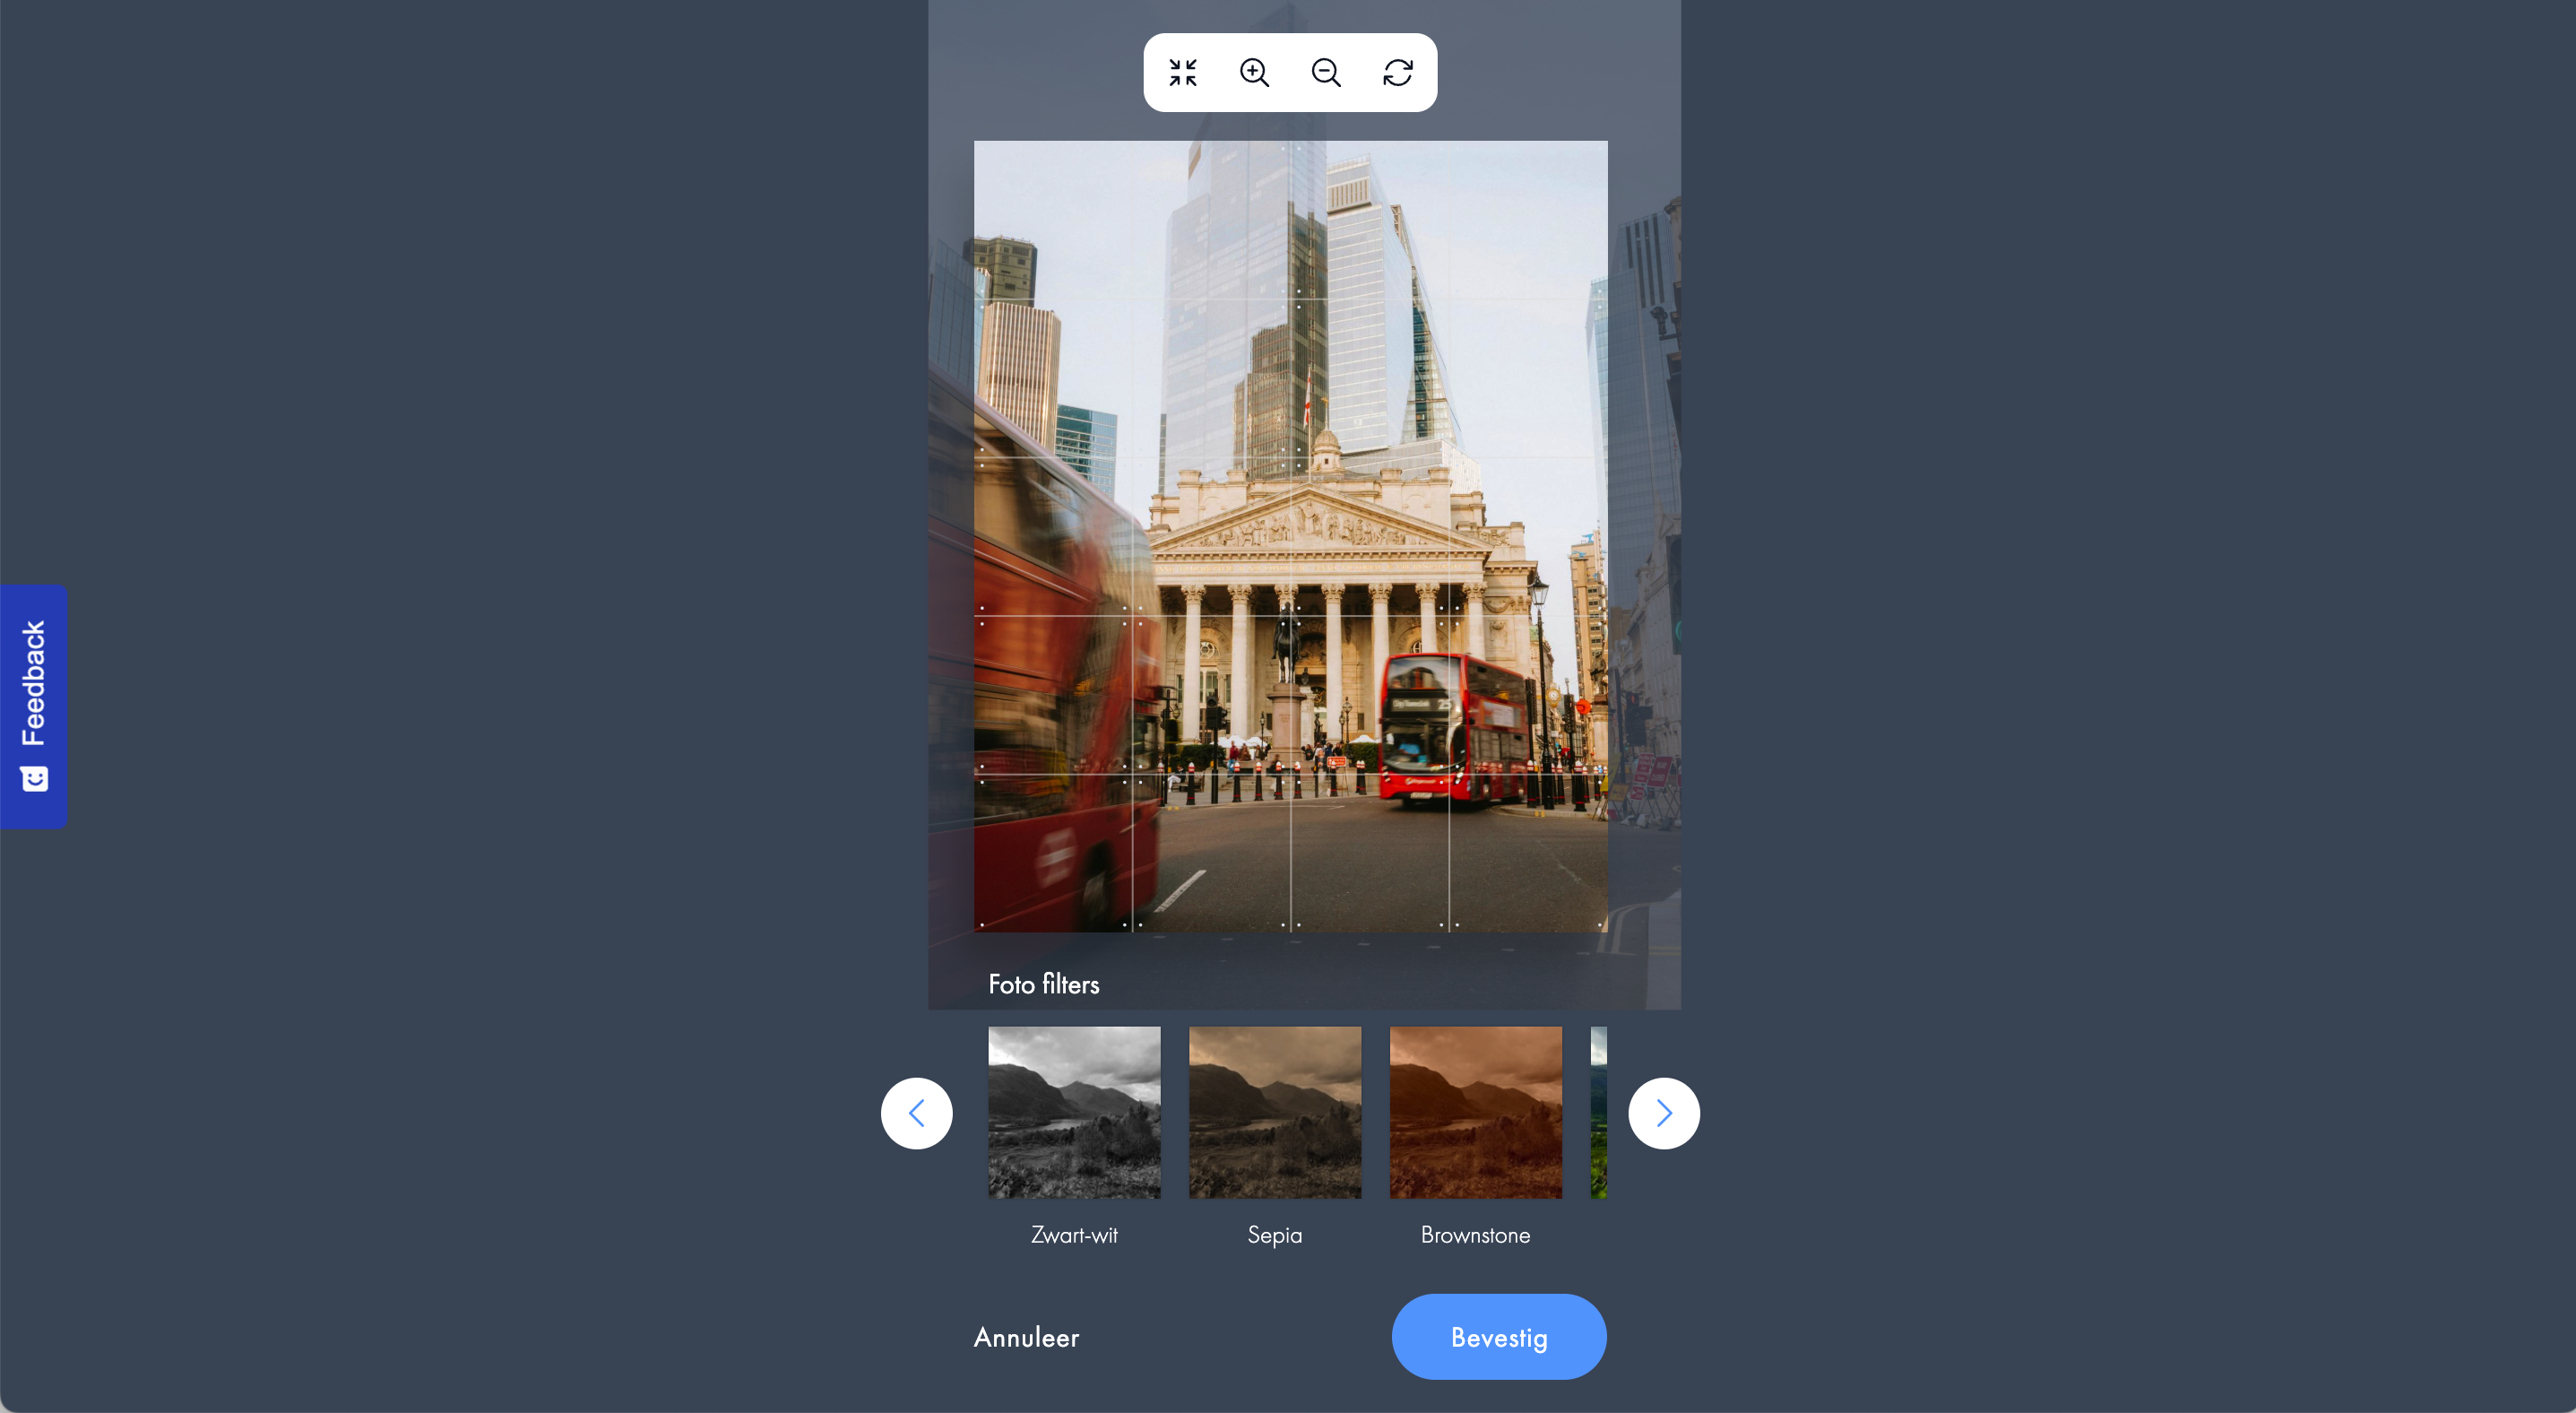Cancel with the Annuleer button
Image resolution: width=2576 pixels, height=1413 pixels.
pos(1026,1337)
